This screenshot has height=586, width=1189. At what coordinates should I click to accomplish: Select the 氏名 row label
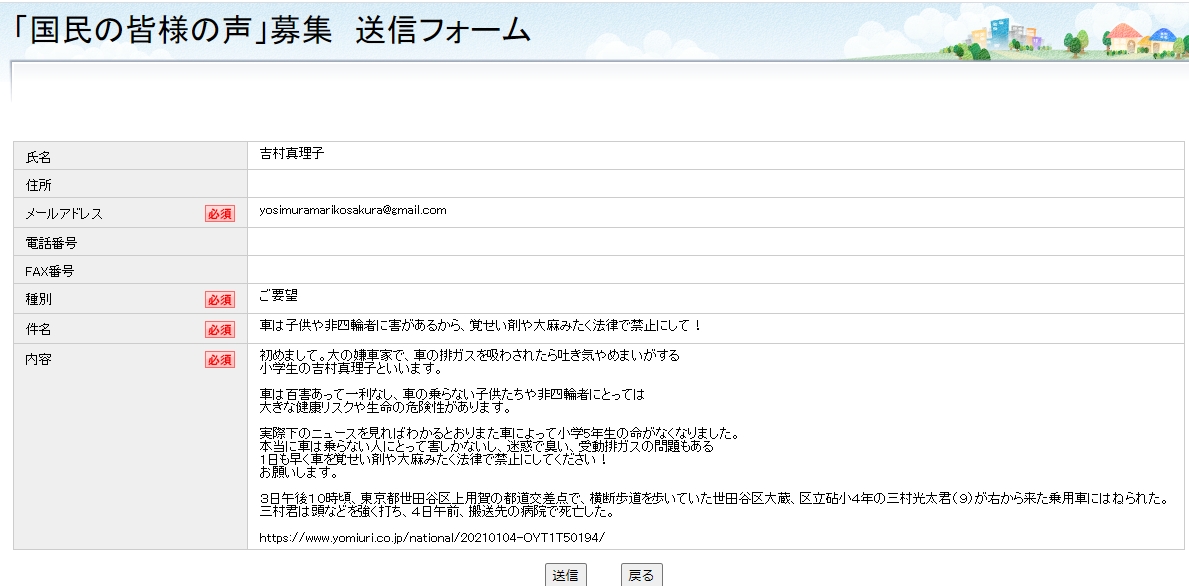(38, 157)
